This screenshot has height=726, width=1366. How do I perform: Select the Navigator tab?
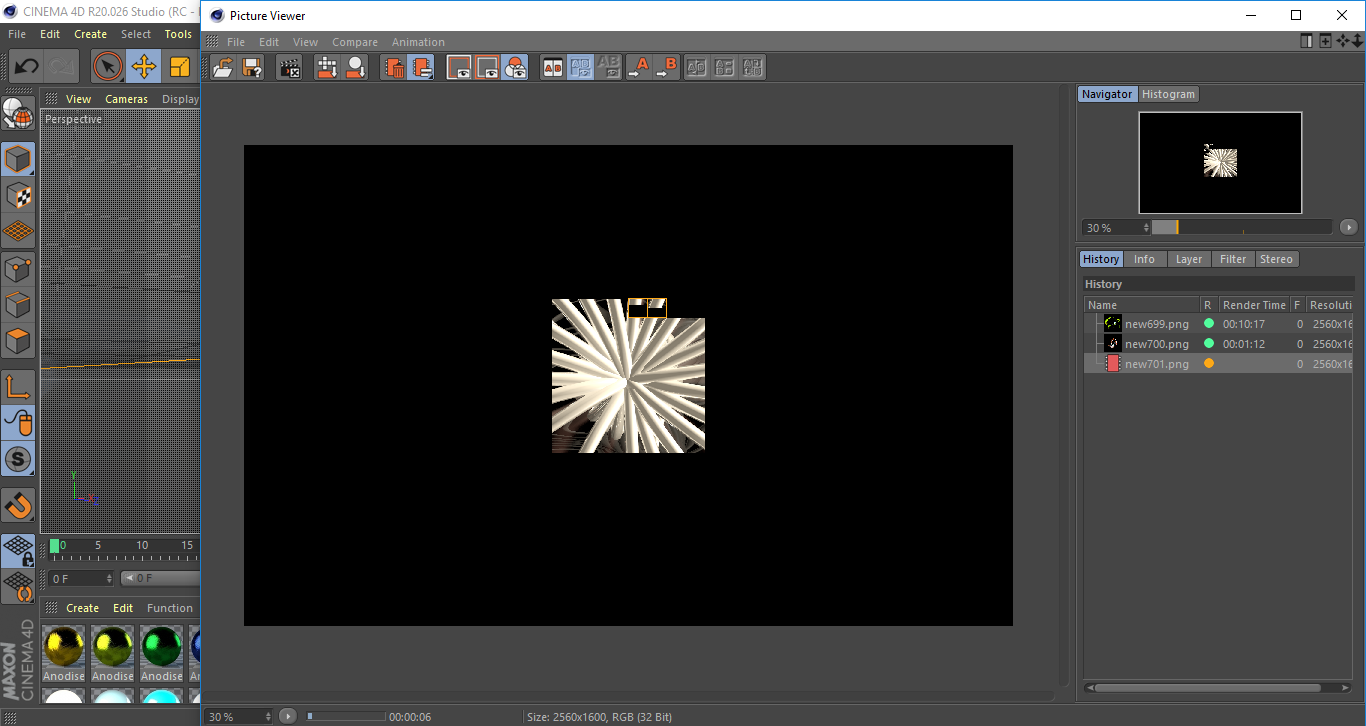click(1107, 94)
